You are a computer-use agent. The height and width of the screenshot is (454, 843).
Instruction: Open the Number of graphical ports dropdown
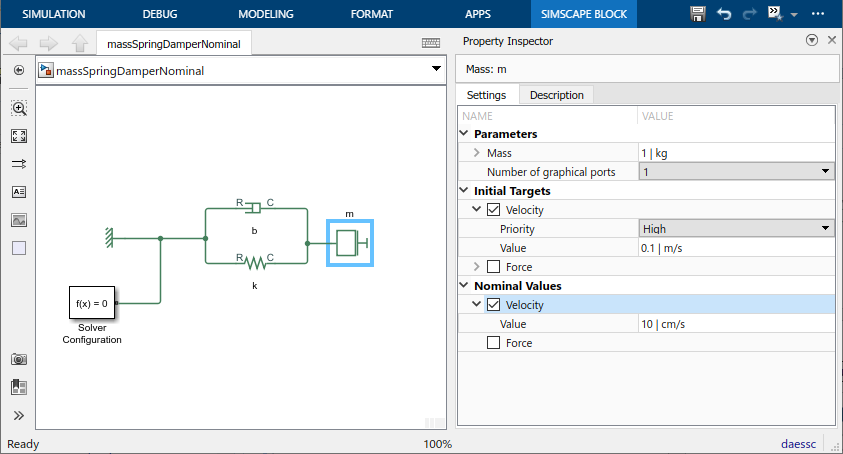(736, 172)
